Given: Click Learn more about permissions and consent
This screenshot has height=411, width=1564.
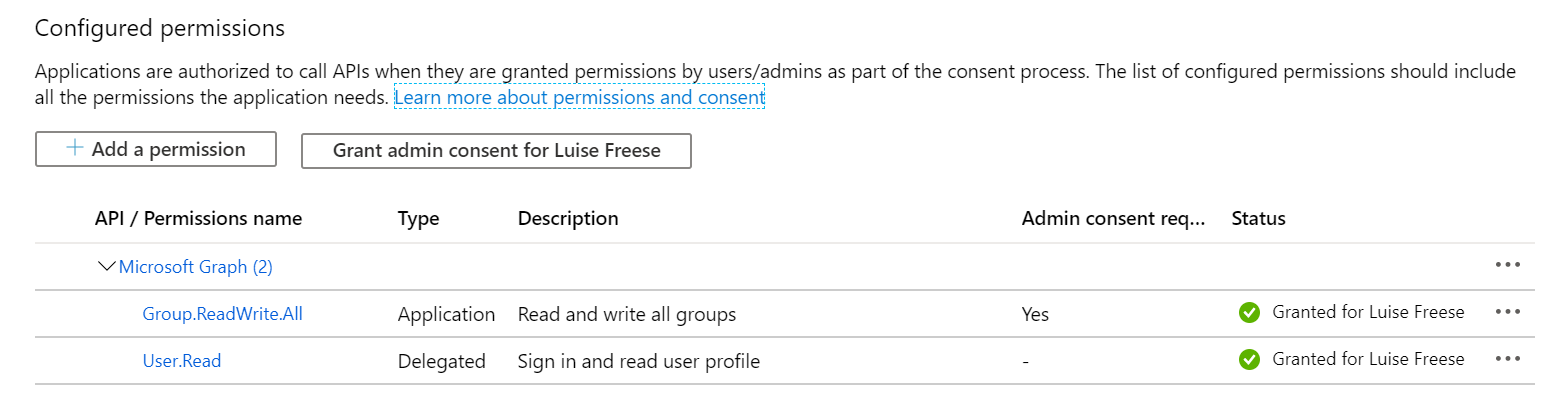Looking at the screenshot, I should tap(579, 98).
